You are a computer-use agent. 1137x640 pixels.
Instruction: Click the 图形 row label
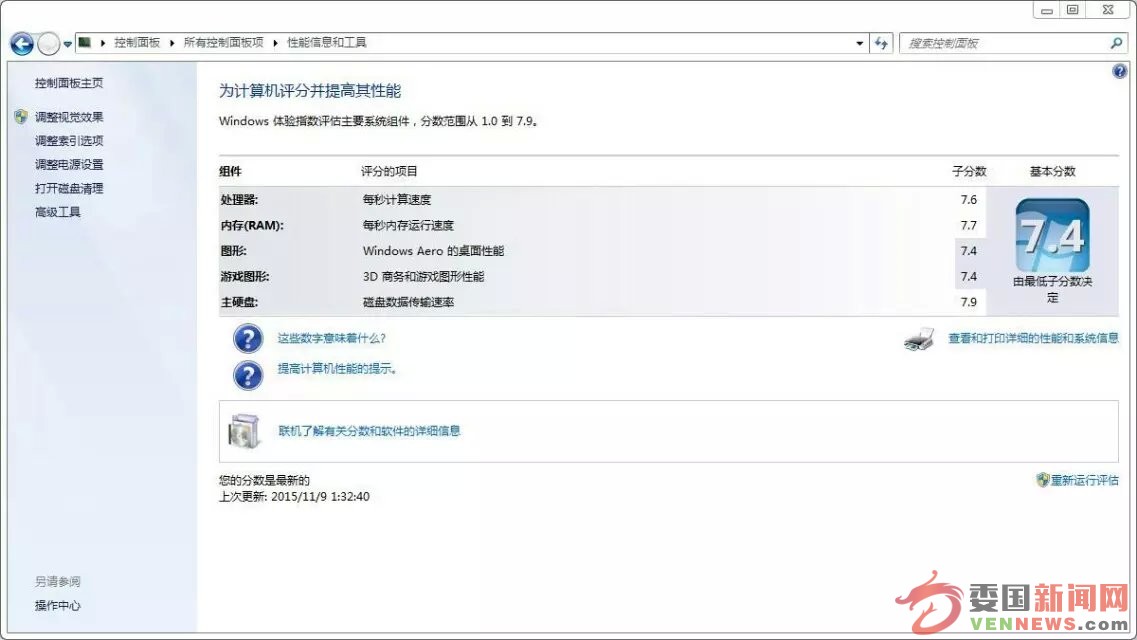click(x=233, y=251)
